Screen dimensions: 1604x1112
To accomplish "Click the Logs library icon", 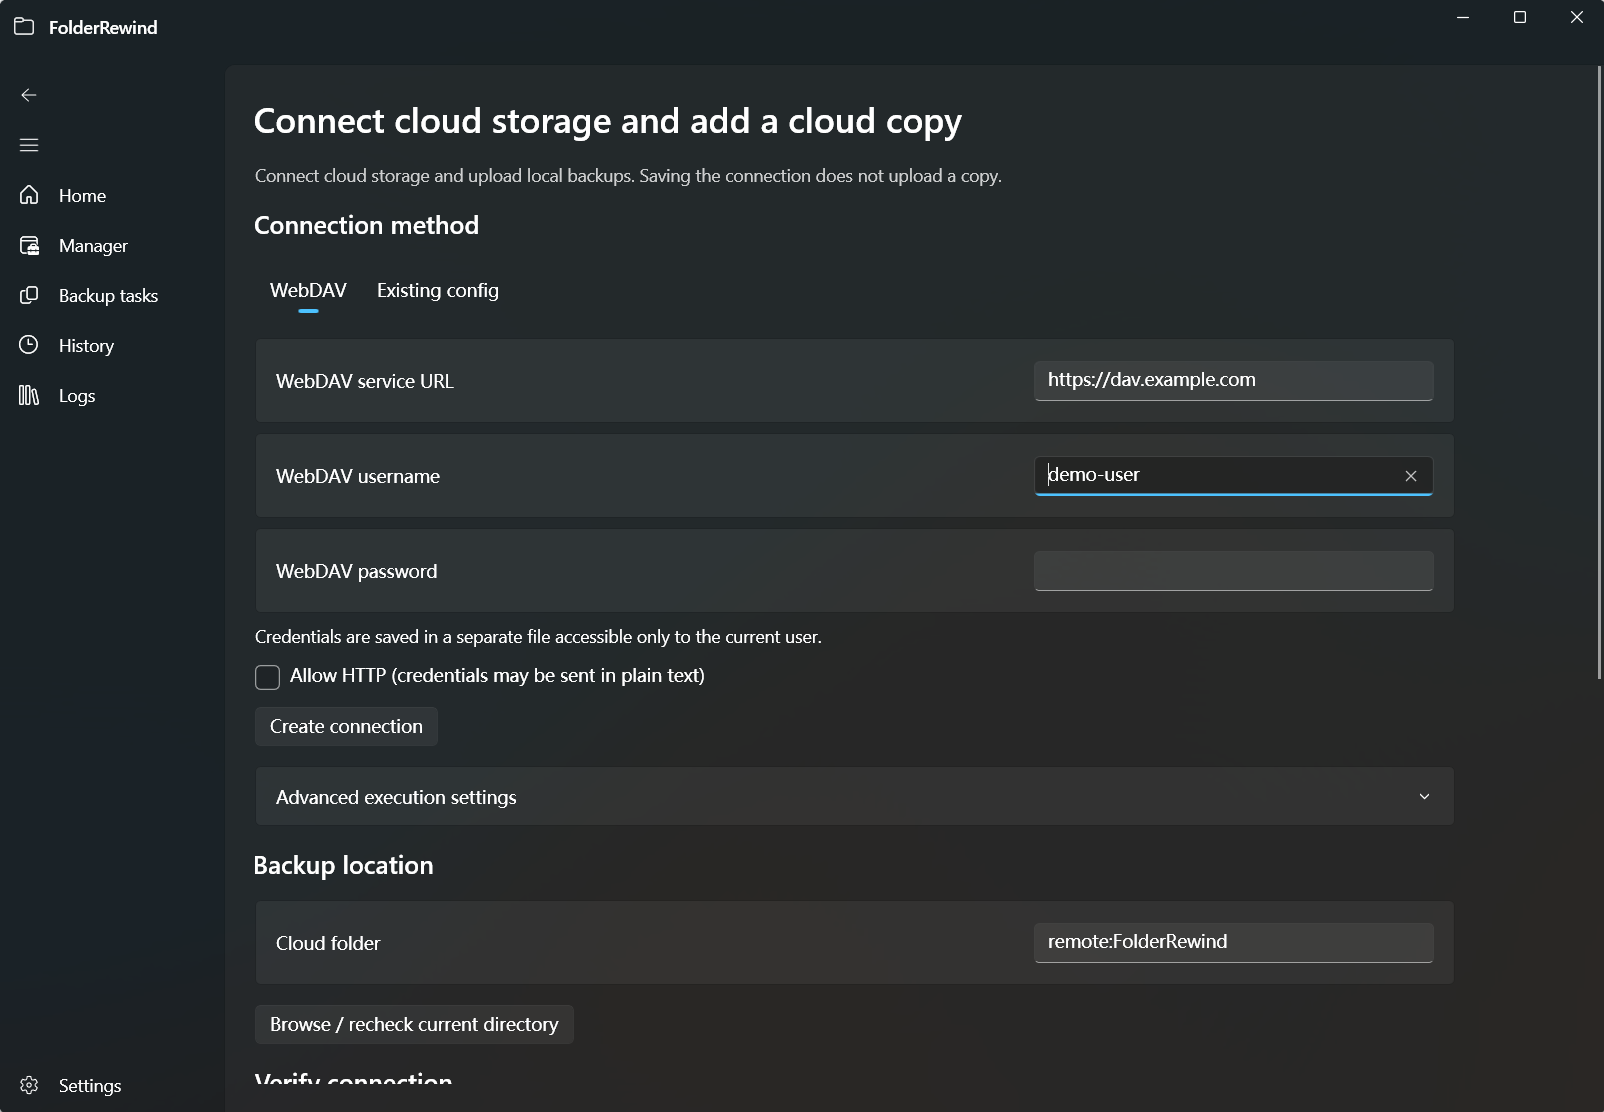I will point(29,395).
